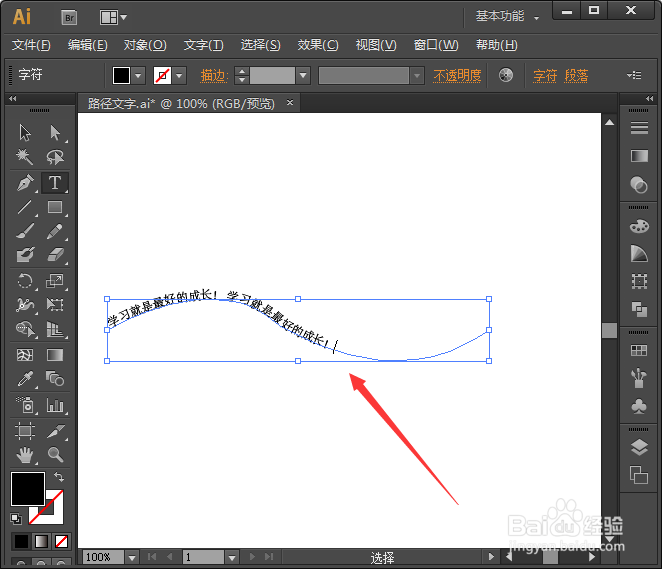The width and height of the screenshot is (662, 569).
Task: Select the Perspective Grid tool
Action: coord(55,329)
